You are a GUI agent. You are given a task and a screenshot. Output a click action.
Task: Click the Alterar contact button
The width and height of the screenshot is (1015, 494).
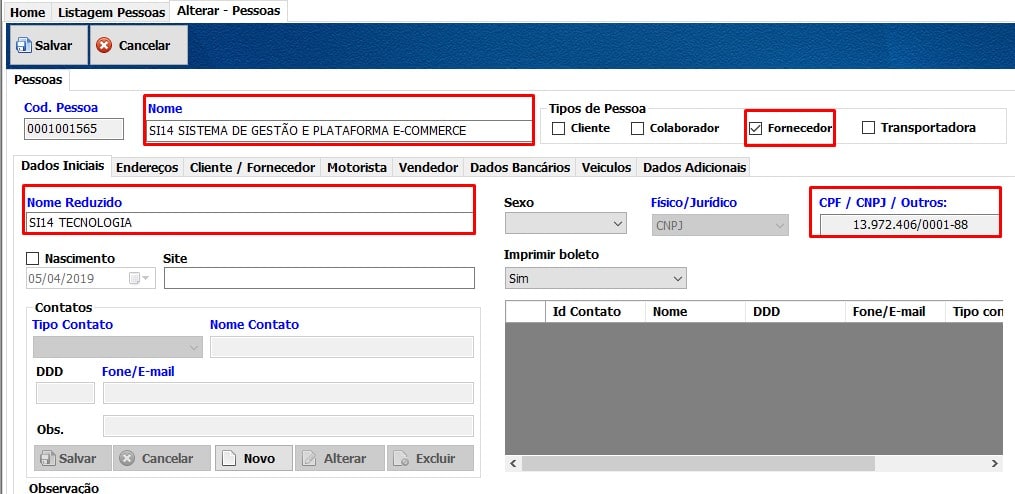pyautogui.click(x=340, y=458)
